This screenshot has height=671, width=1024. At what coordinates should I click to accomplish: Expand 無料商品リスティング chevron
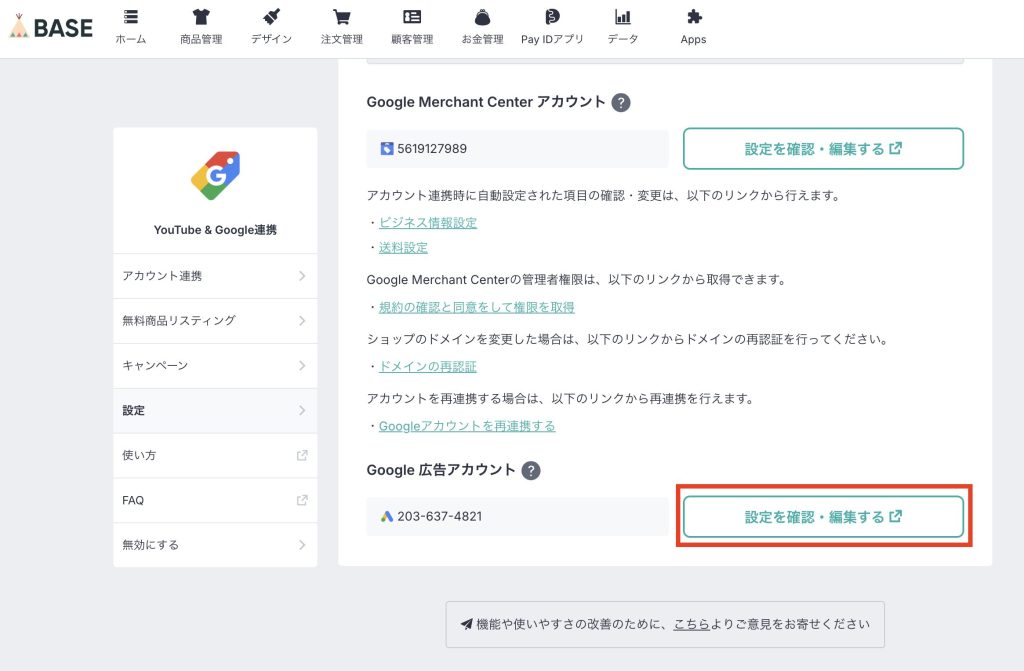point(302,321)
